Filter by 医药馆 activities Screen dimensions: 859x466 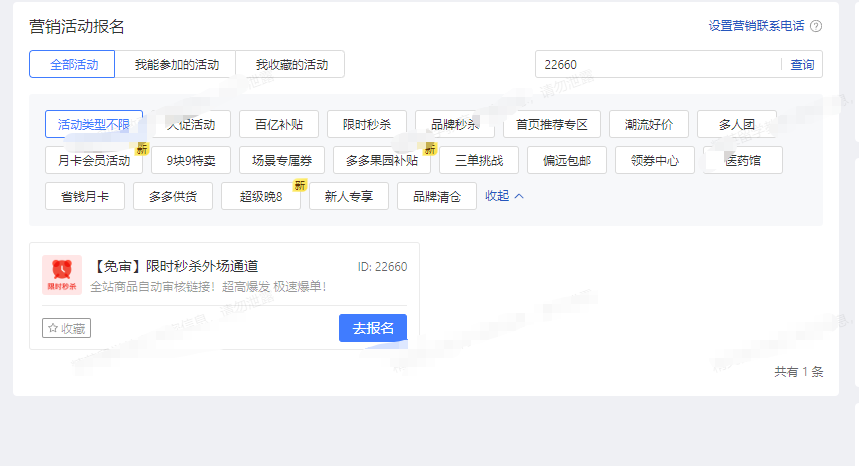click(x=743, y=160)
